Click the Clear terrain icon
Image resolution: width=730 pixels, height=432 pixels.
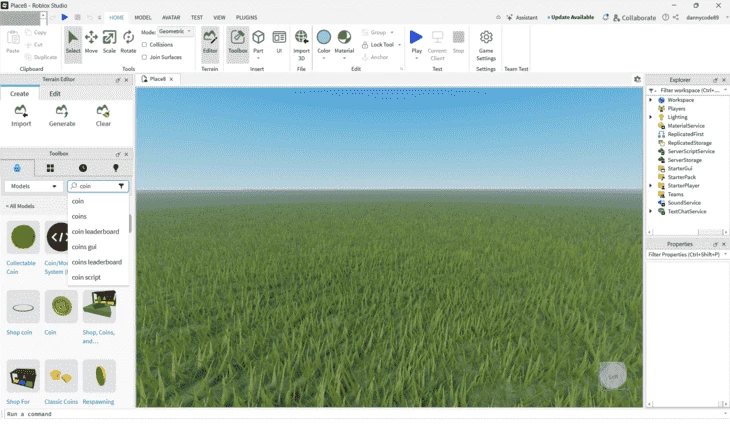(x=103, y=115)
